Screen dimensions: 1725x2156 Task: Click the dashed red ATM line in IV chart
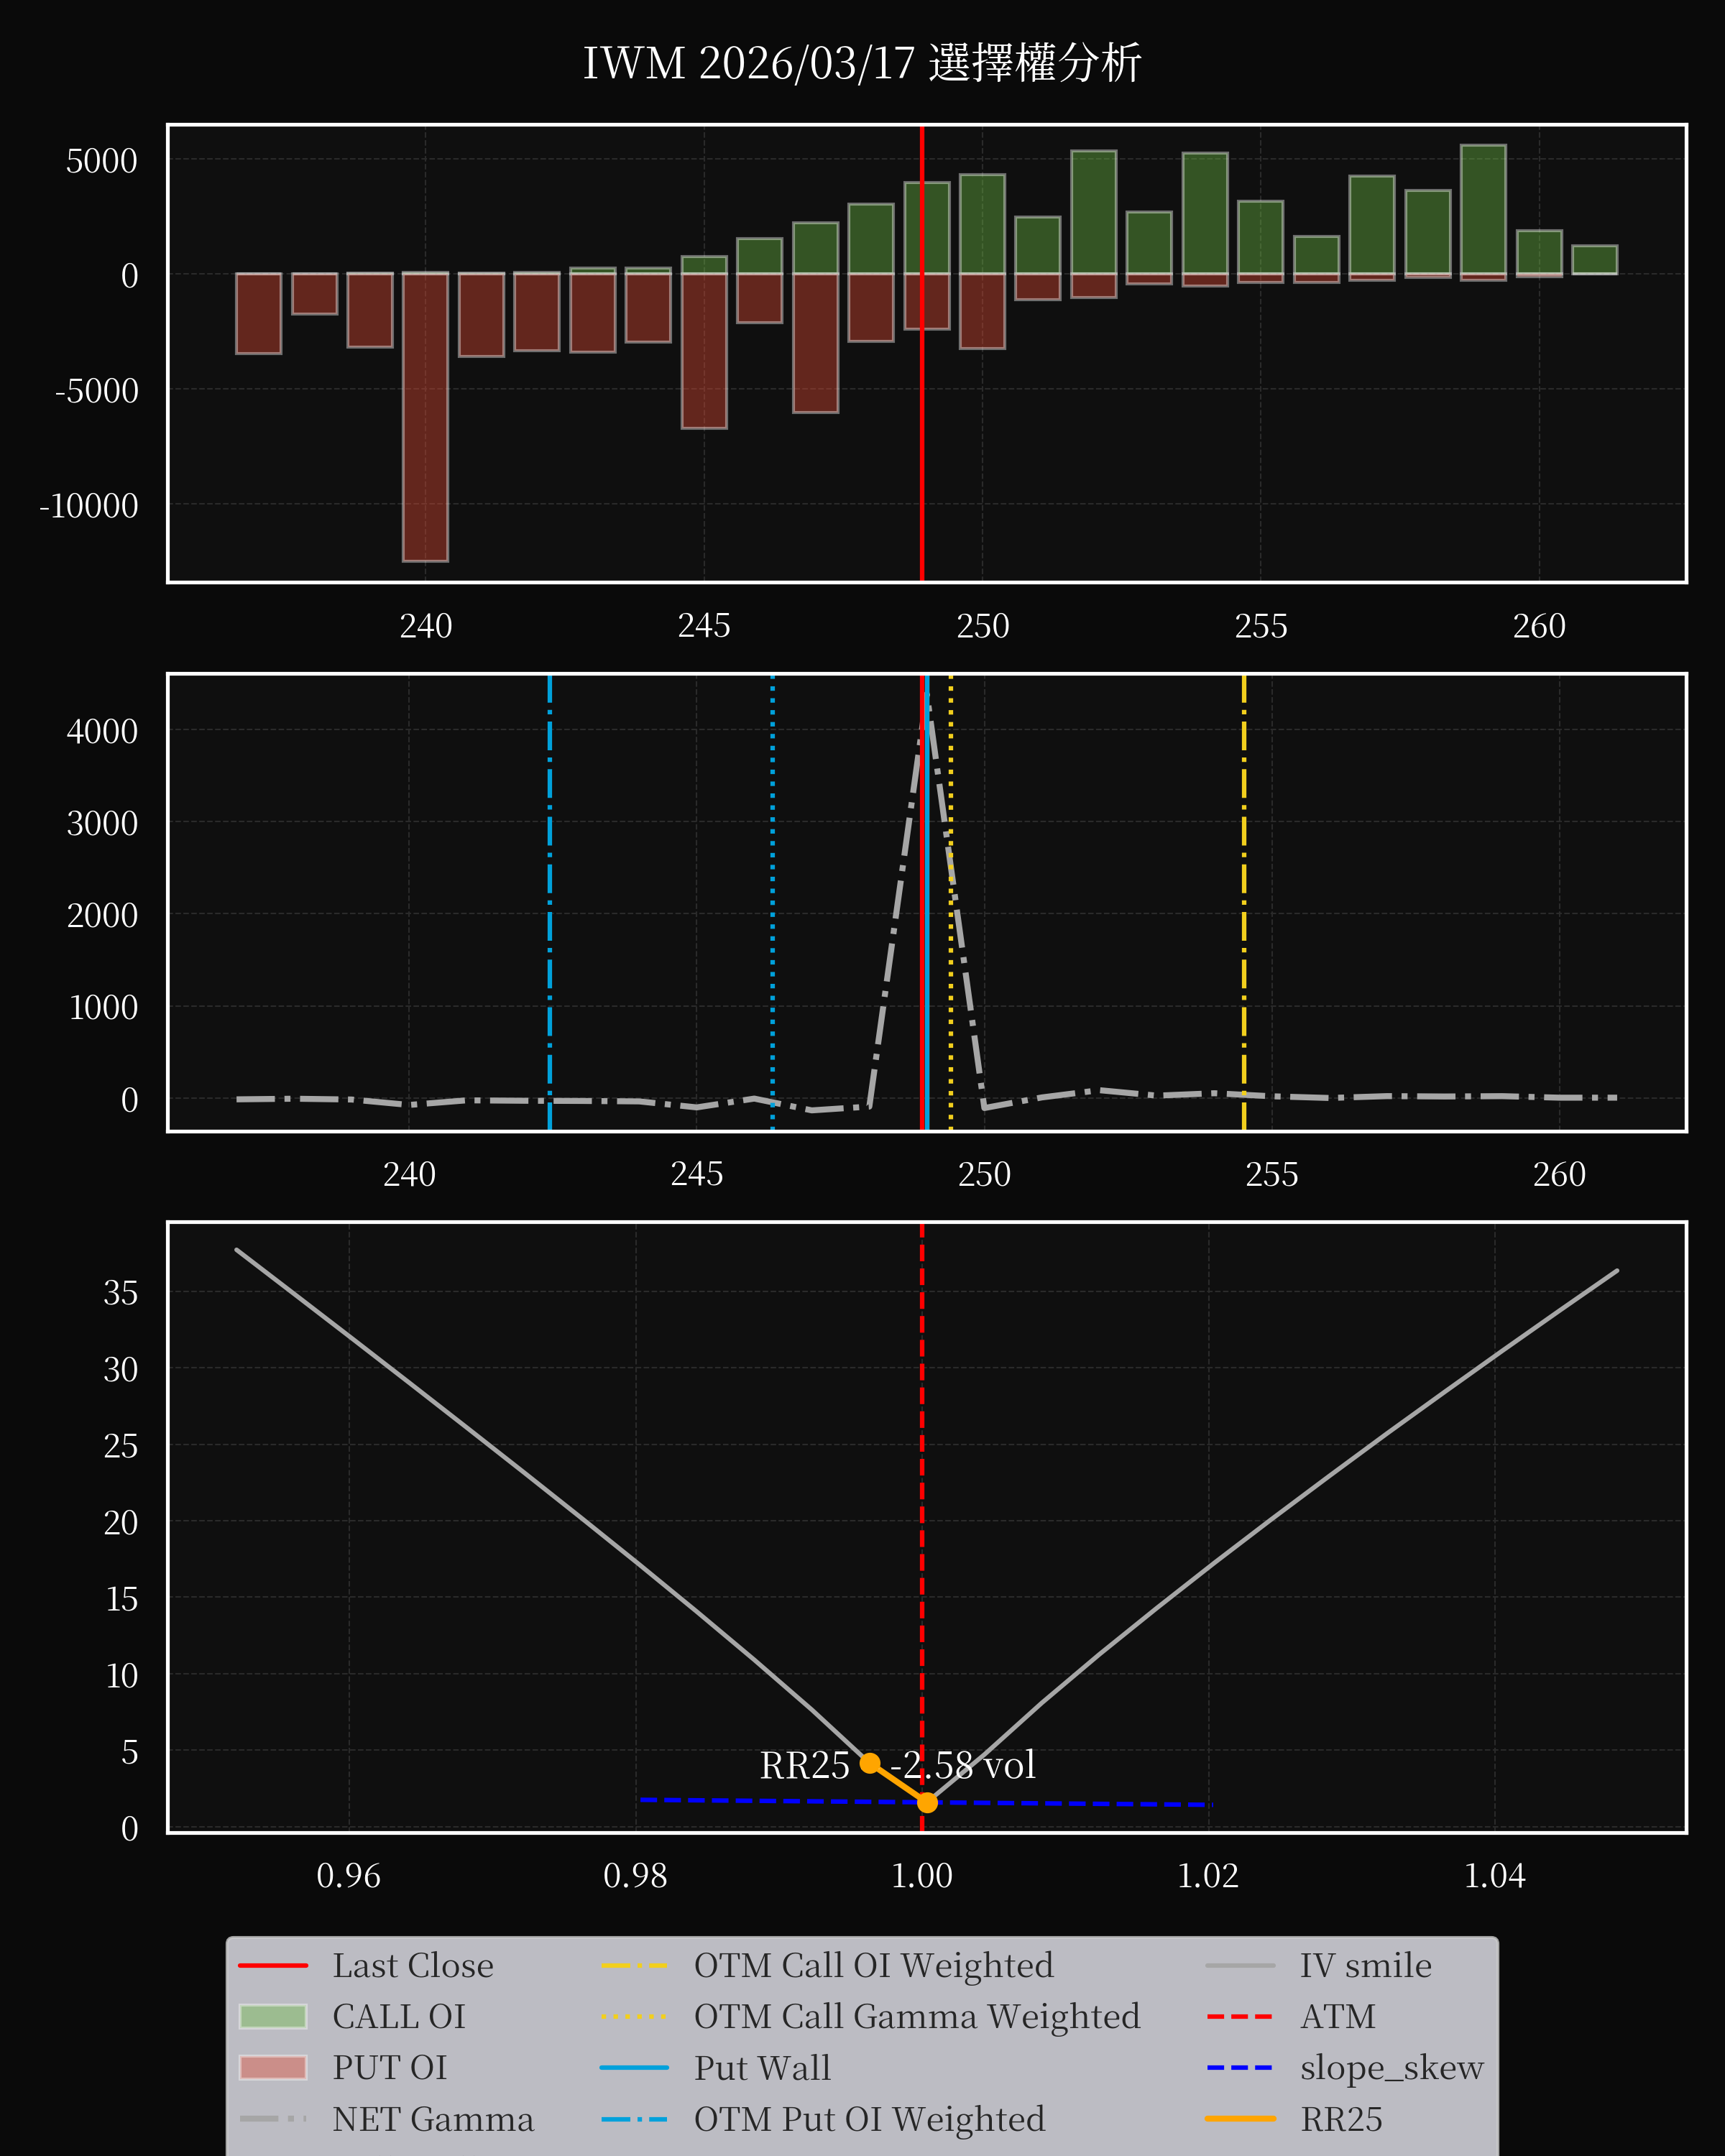922,1527
